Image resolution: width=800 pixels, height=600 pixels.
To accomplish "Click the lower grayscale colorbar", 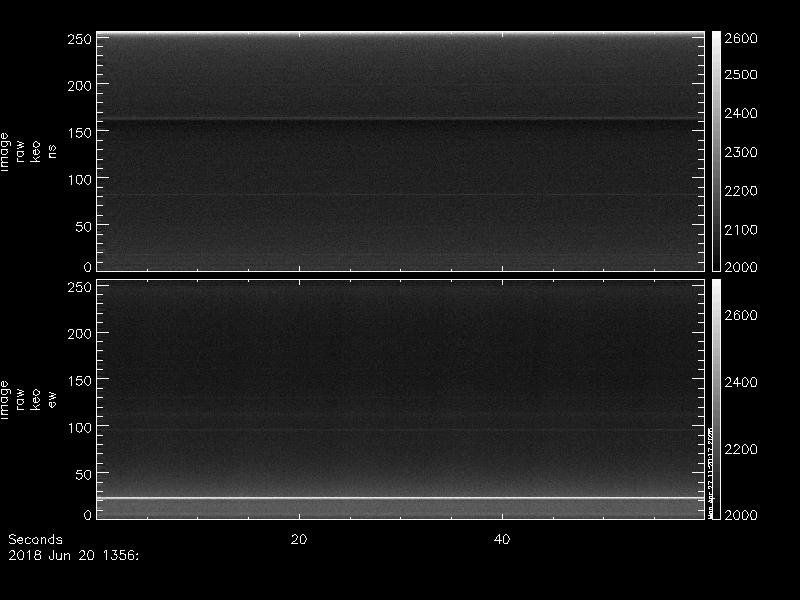I will 716,399.
